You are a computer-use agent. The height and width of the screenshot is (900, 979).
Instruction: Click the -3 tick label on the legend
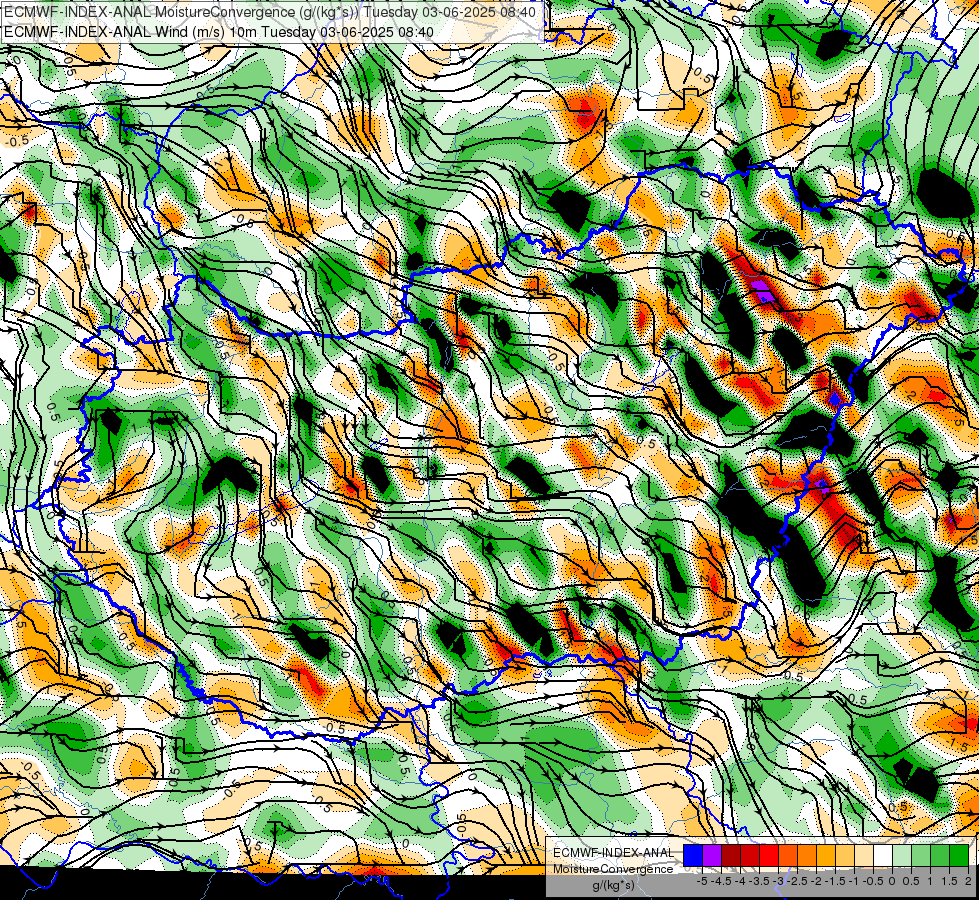click(778, 881)
